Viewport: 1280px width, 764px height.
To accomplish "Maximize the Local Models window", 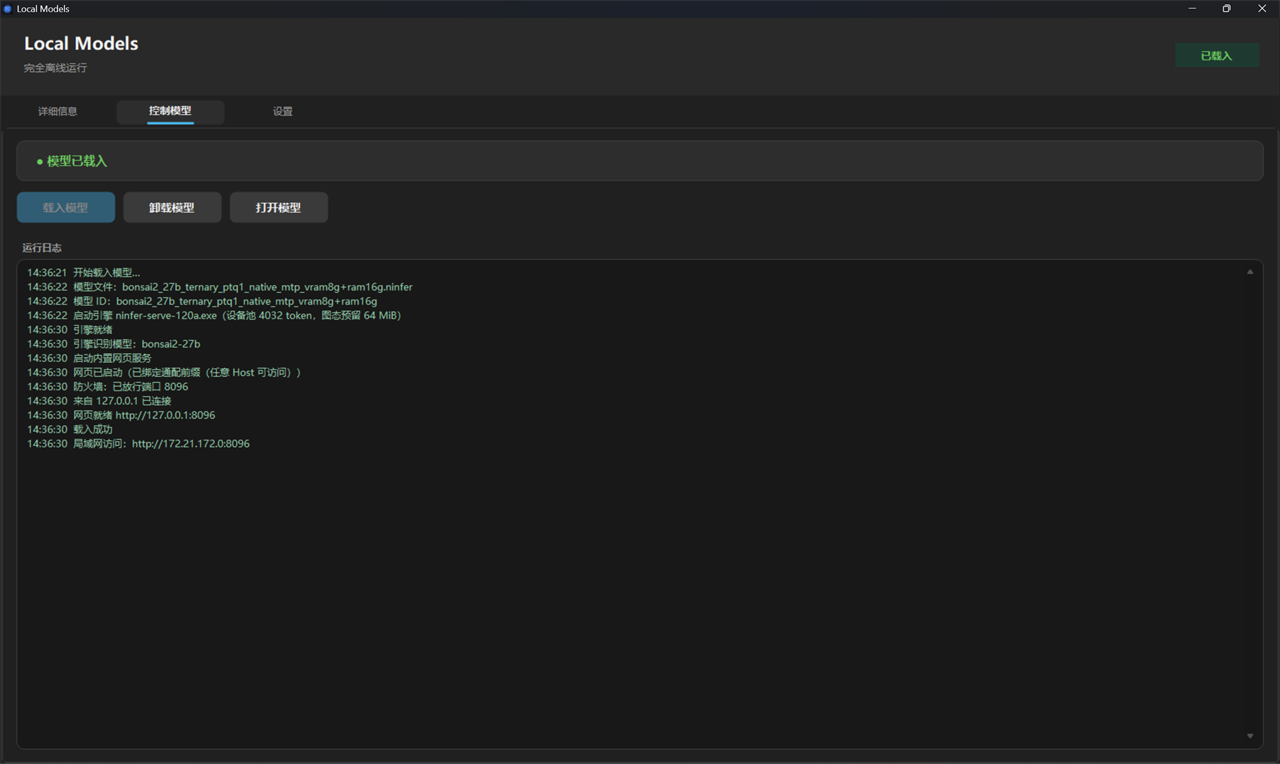I will (x=1227, y=9).
